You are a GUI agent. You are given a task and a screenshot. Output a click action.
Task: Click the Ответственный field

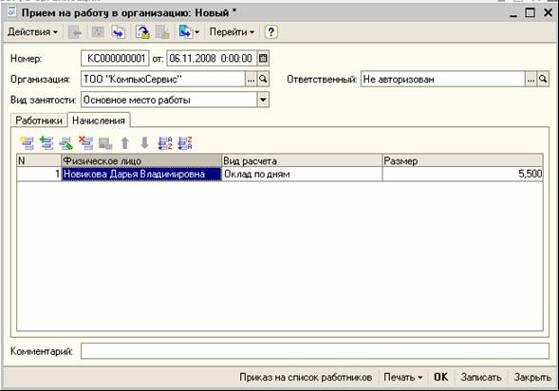[443, 79]
